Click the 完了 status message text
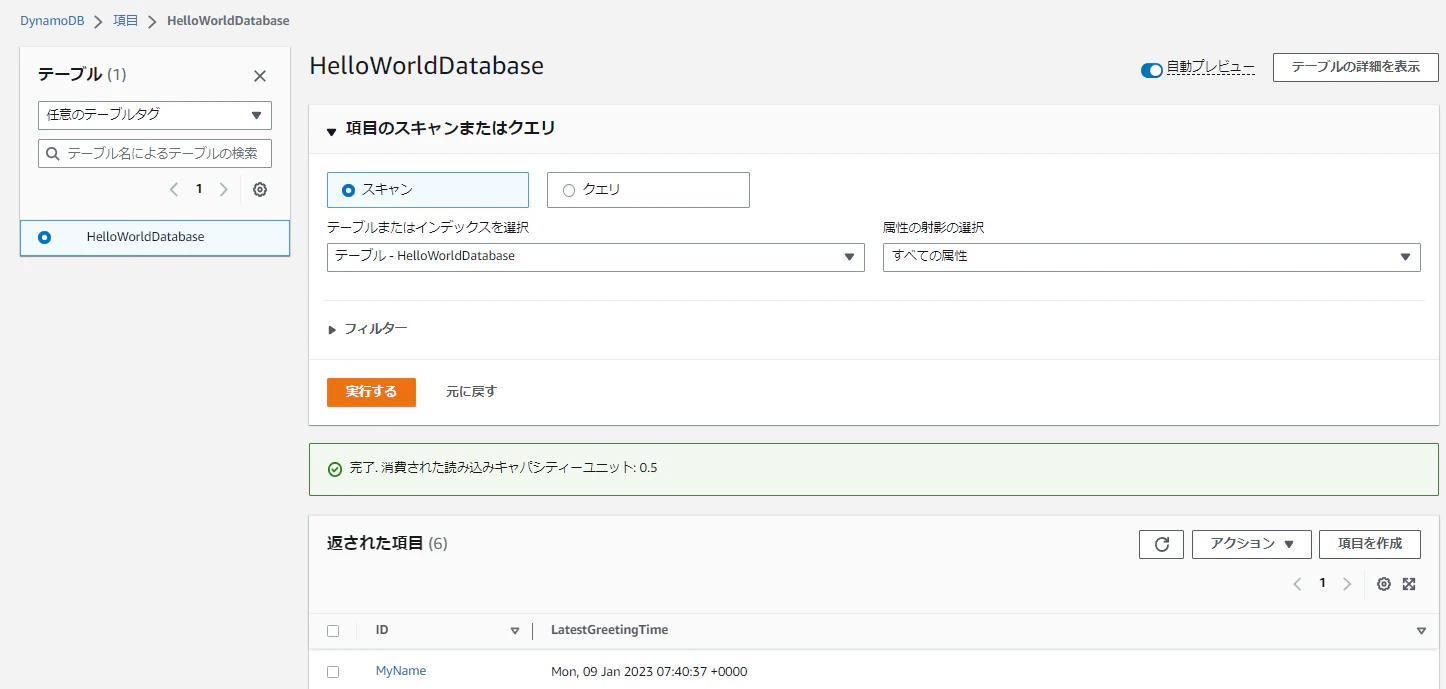This screenshot has width=1446, height=689. click(503, 468)
